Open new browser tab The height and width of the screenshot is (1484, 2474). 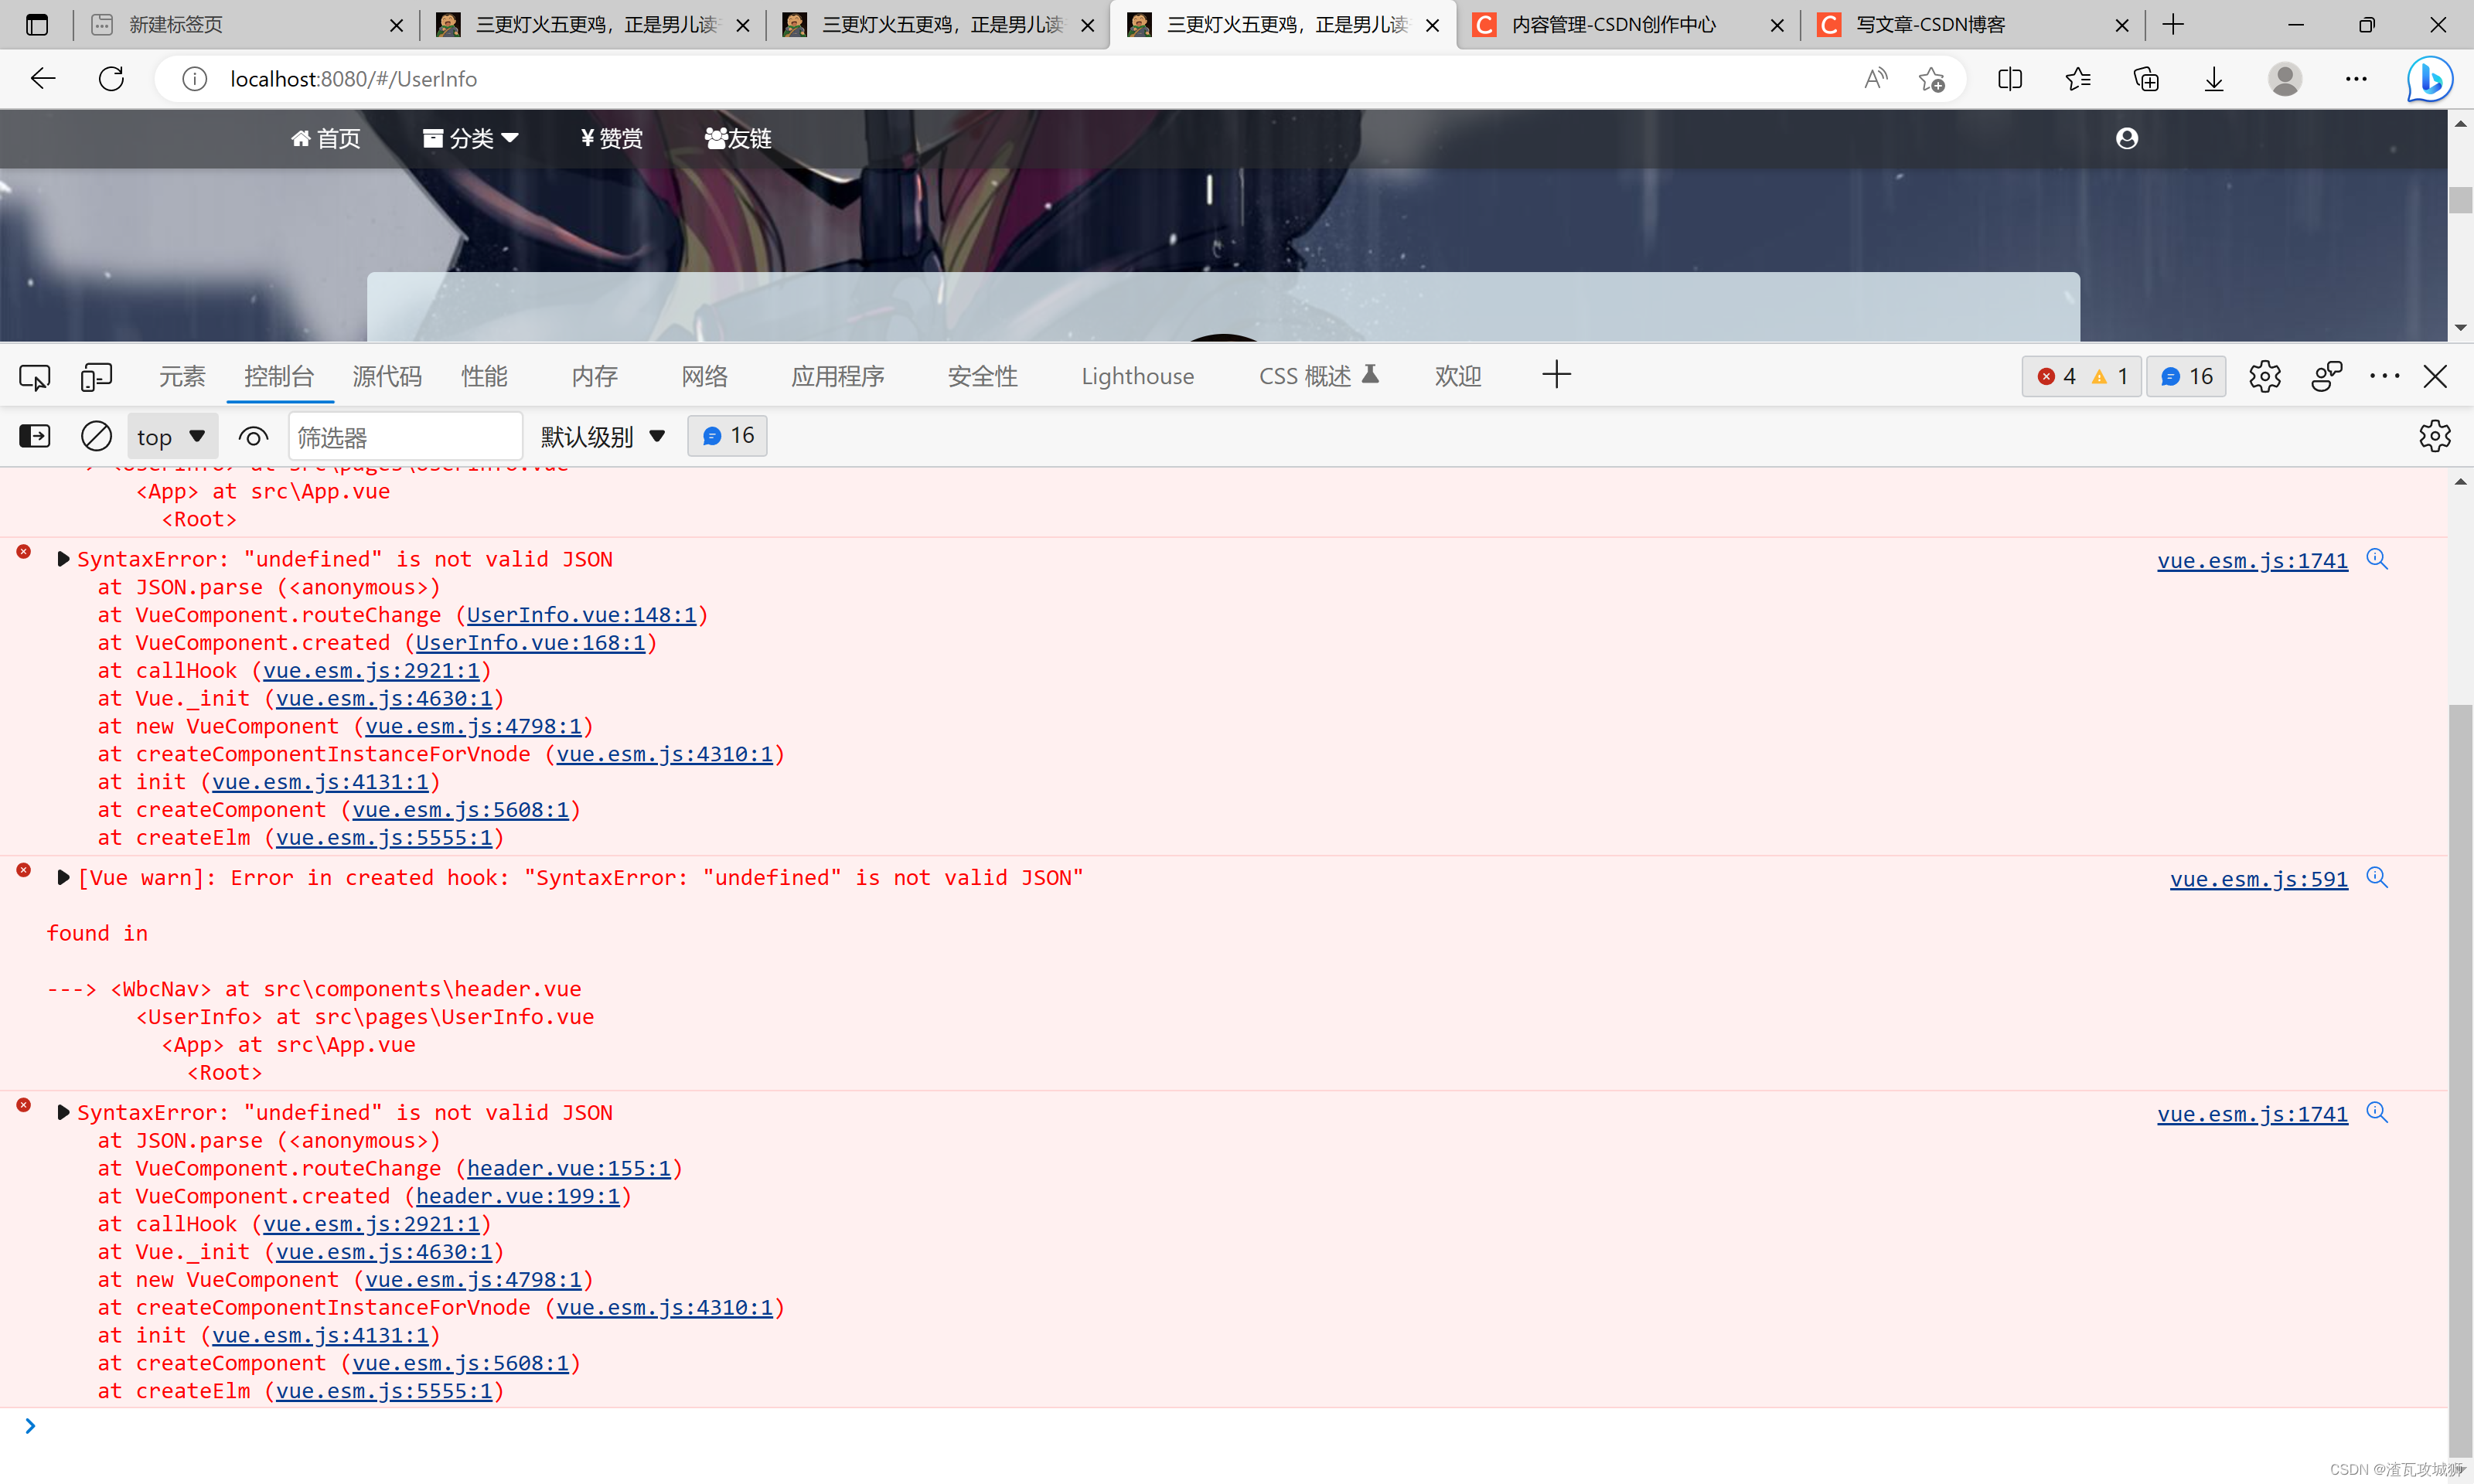[2172, 24]
